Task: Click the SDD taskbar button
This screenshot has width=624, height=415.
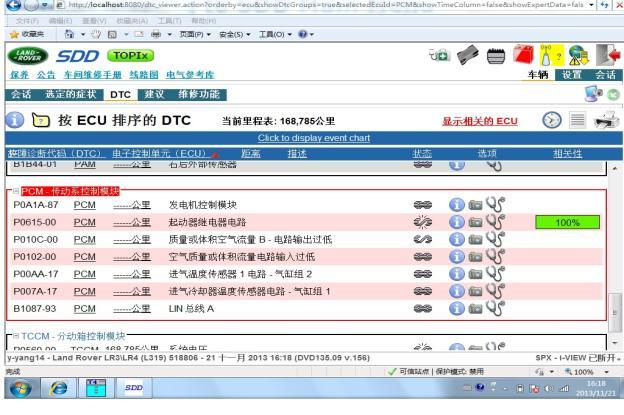Action: click(134, 388)
